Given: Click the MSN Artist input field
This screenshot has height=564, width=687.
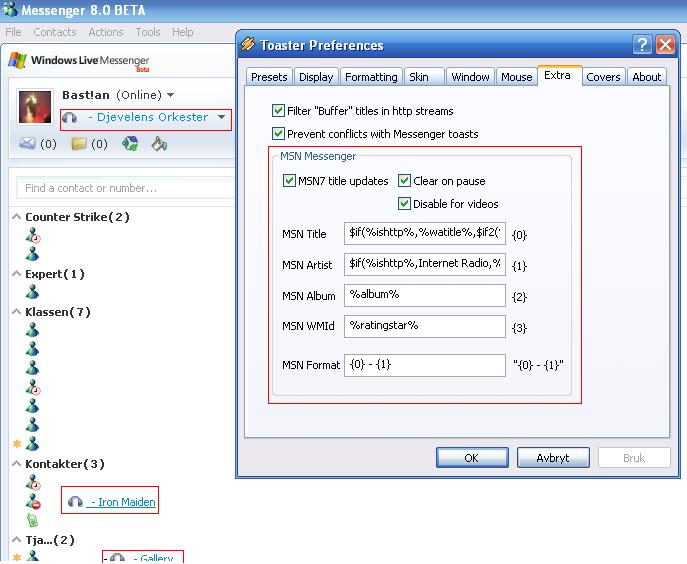Looking at the screenshot, I should pos(425,264).
